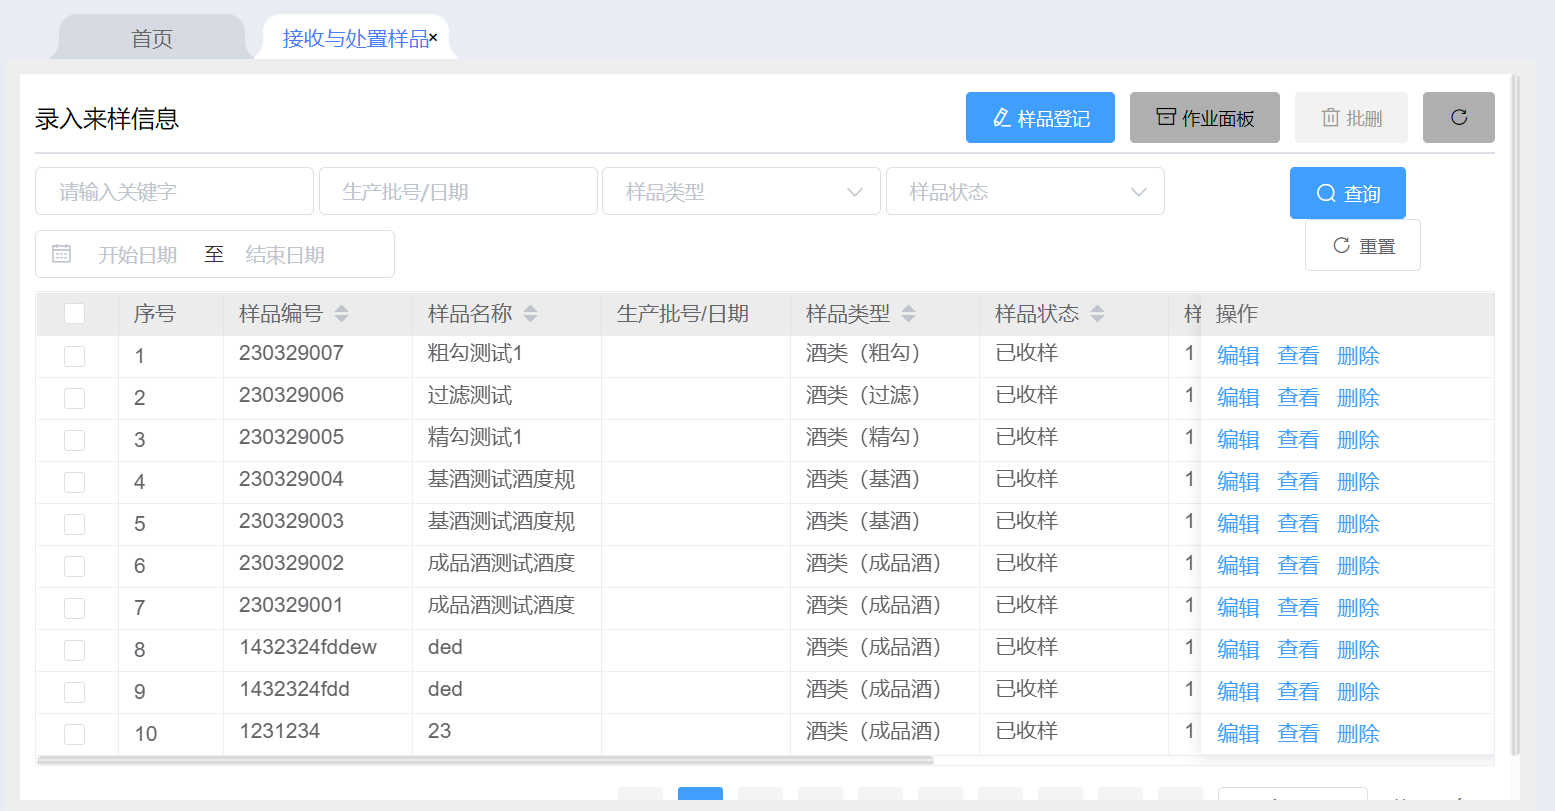Click the calendar icon in date range
Image resolution: width=1555 pixels, height=811 pixels.
(x=62, y=254)
